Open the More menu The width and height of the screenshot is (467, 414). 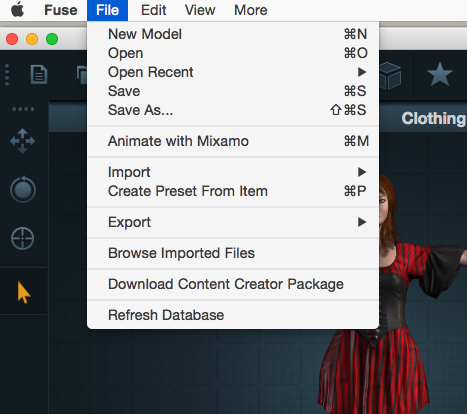pos(251,10)
